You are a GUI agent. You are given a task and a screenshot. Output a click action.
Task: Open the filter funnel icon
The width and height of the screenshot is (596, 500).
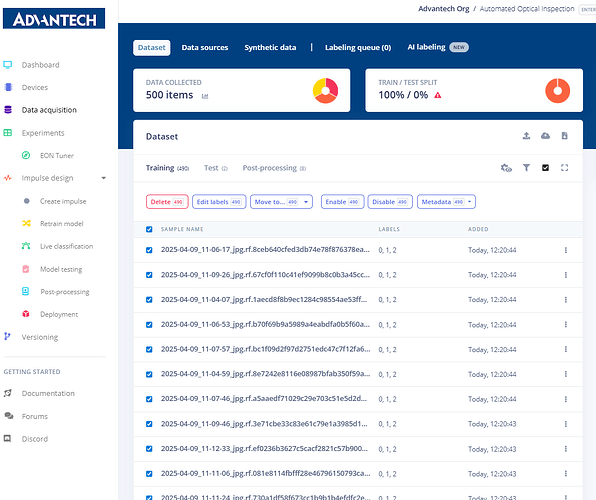526,168
